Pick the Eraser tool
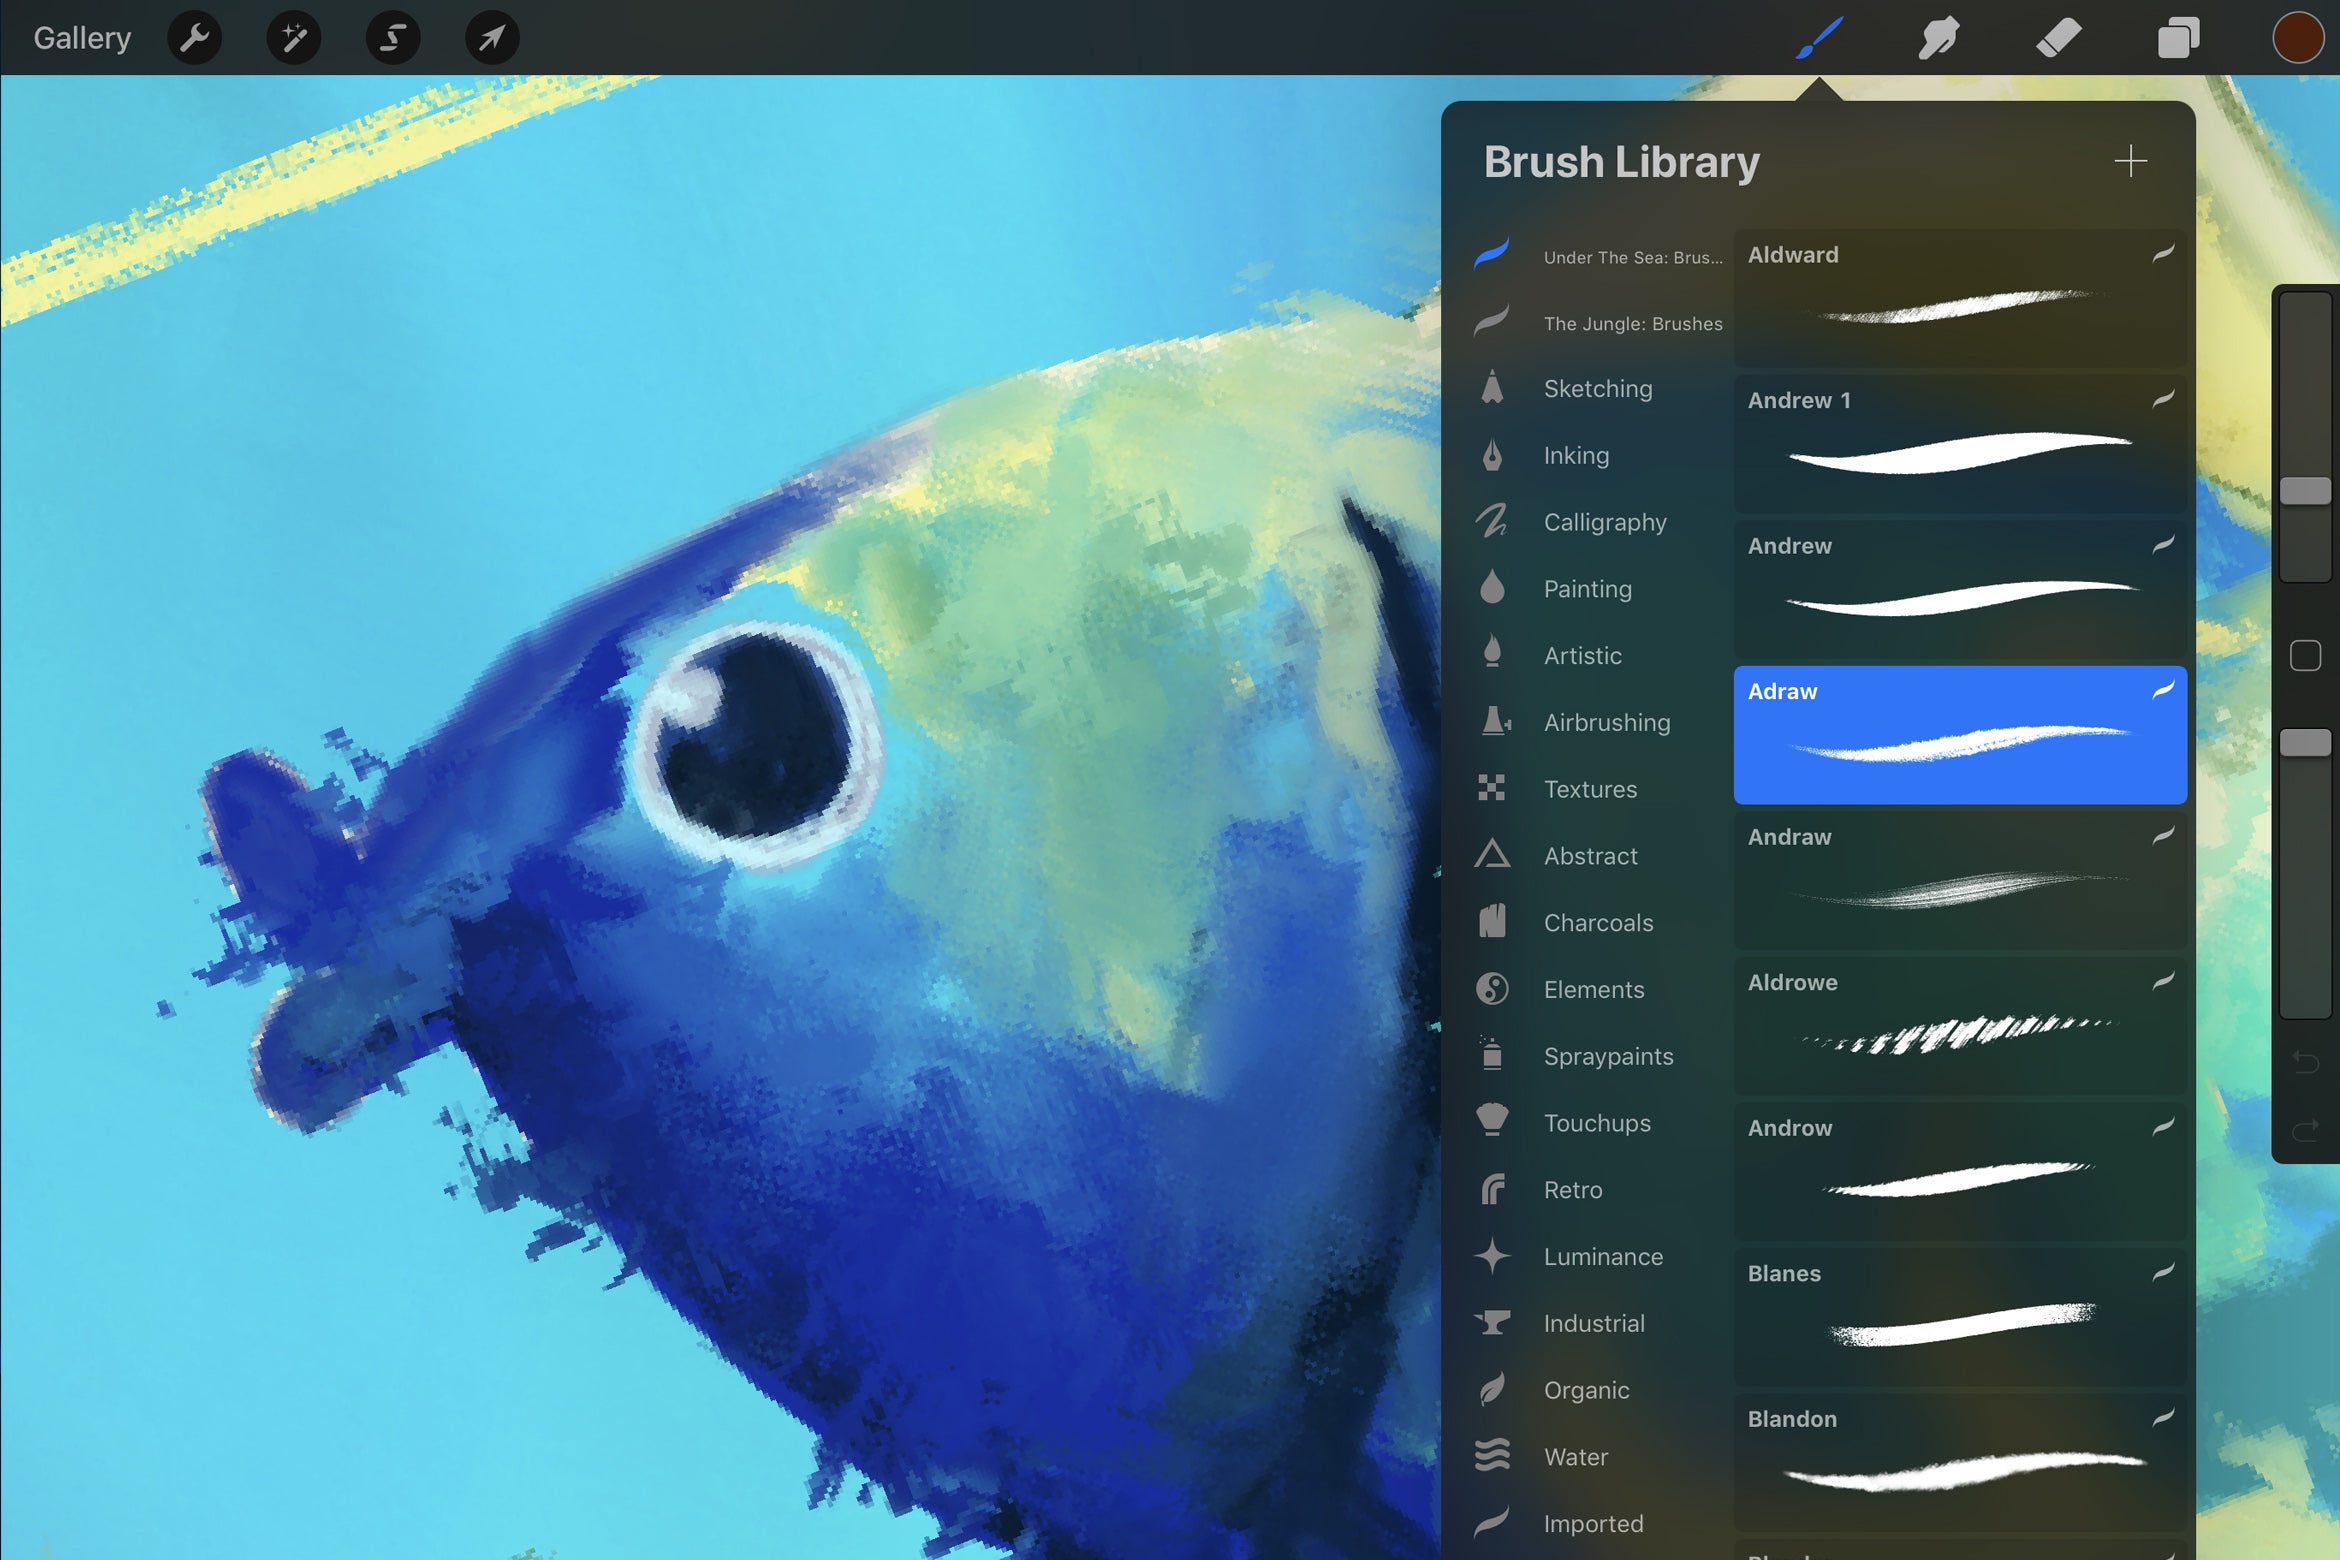 tap(2057, 37)
